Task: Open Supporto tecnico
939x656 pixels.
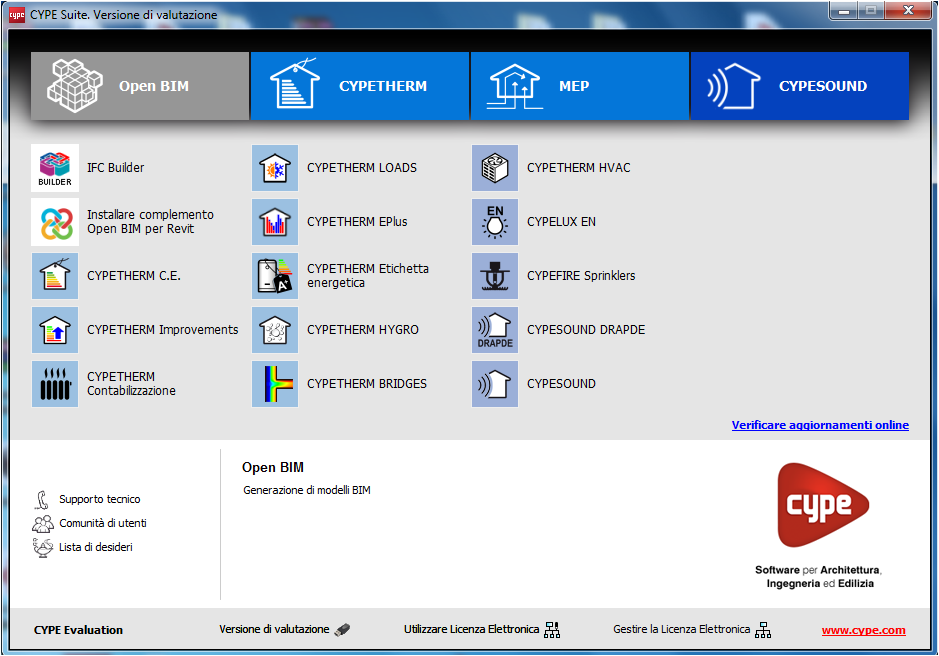Action: (x=99, y=499)
